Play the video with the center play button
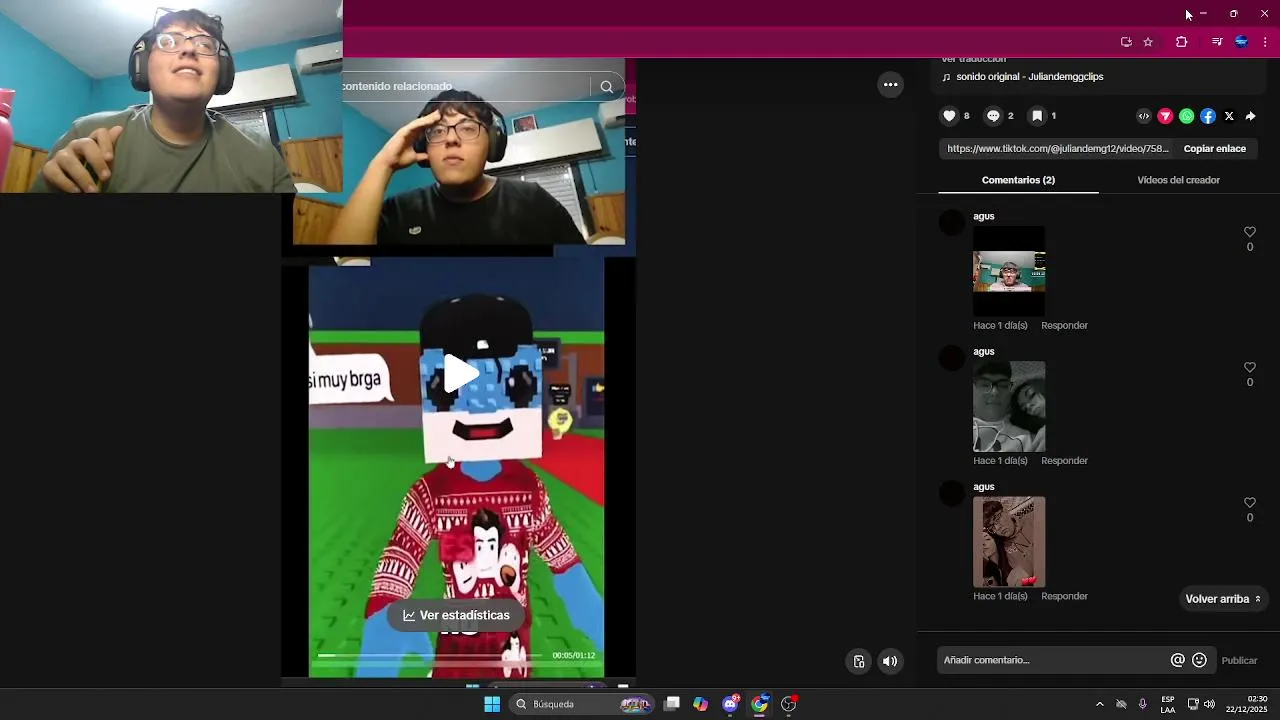The height and width of the screenshot is (720, 1280). (x=461, y=373)
